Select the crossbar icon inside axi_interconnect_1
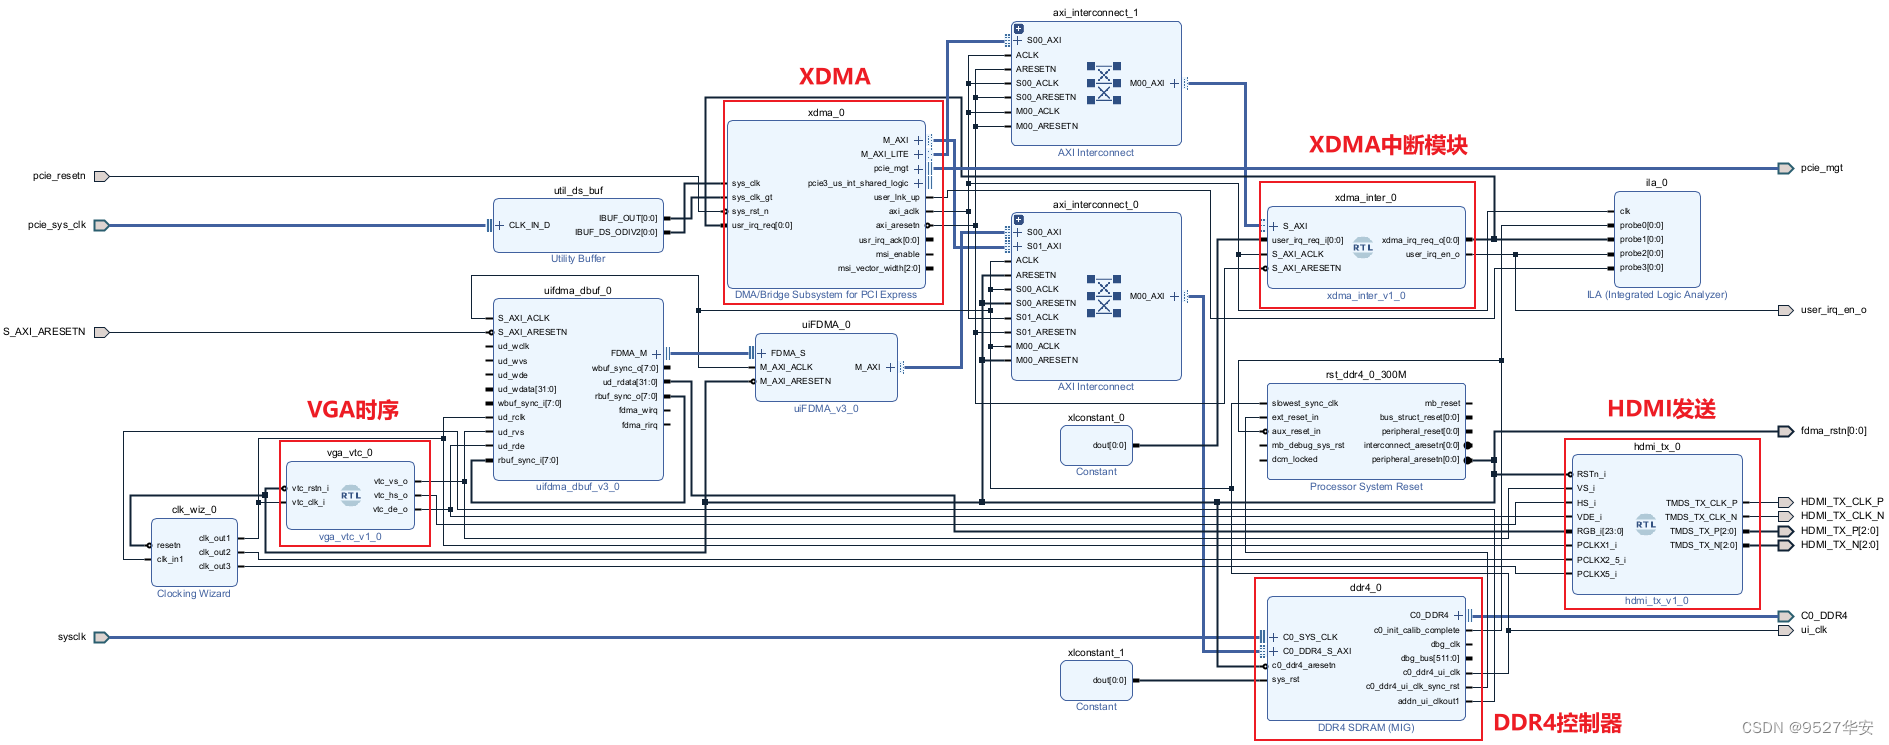 tap(1104, 83)
